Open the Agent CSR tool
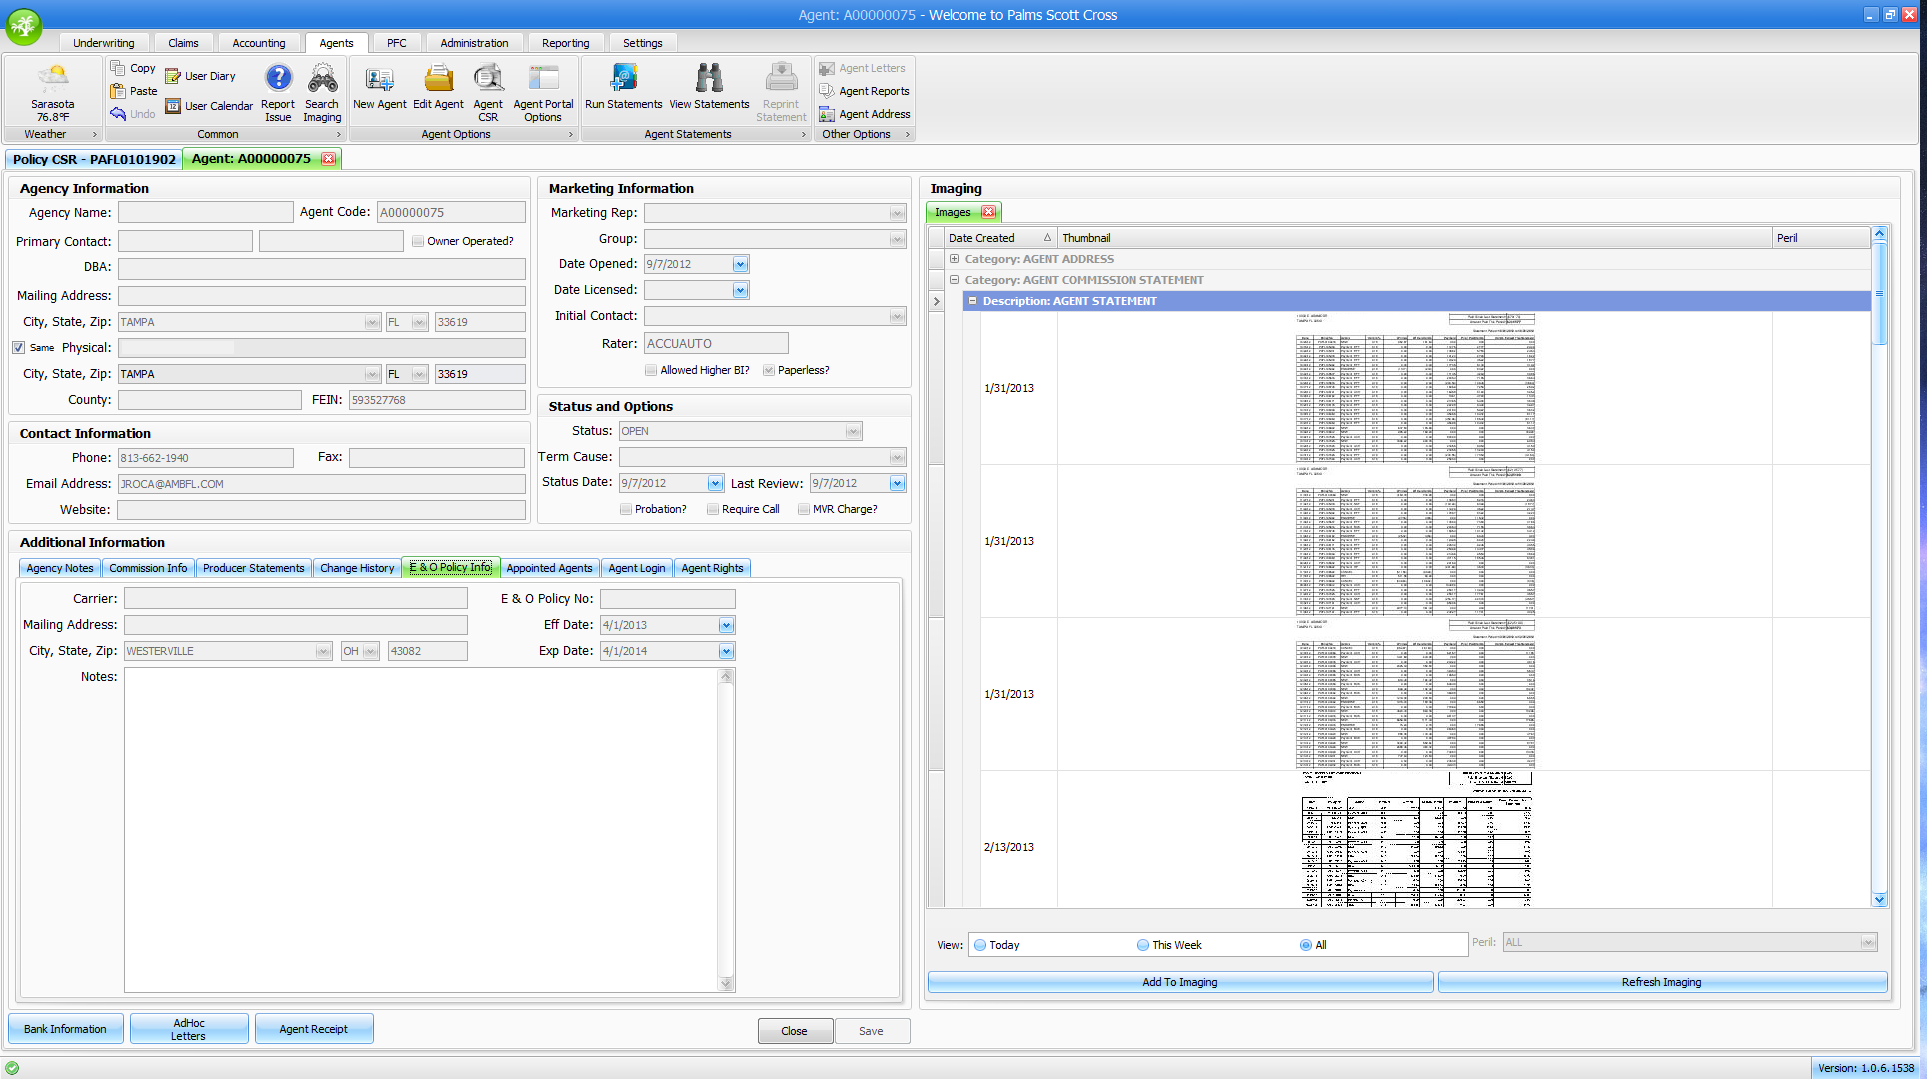The height and width of the screenshot is (1079, 1927). (488, 92)
